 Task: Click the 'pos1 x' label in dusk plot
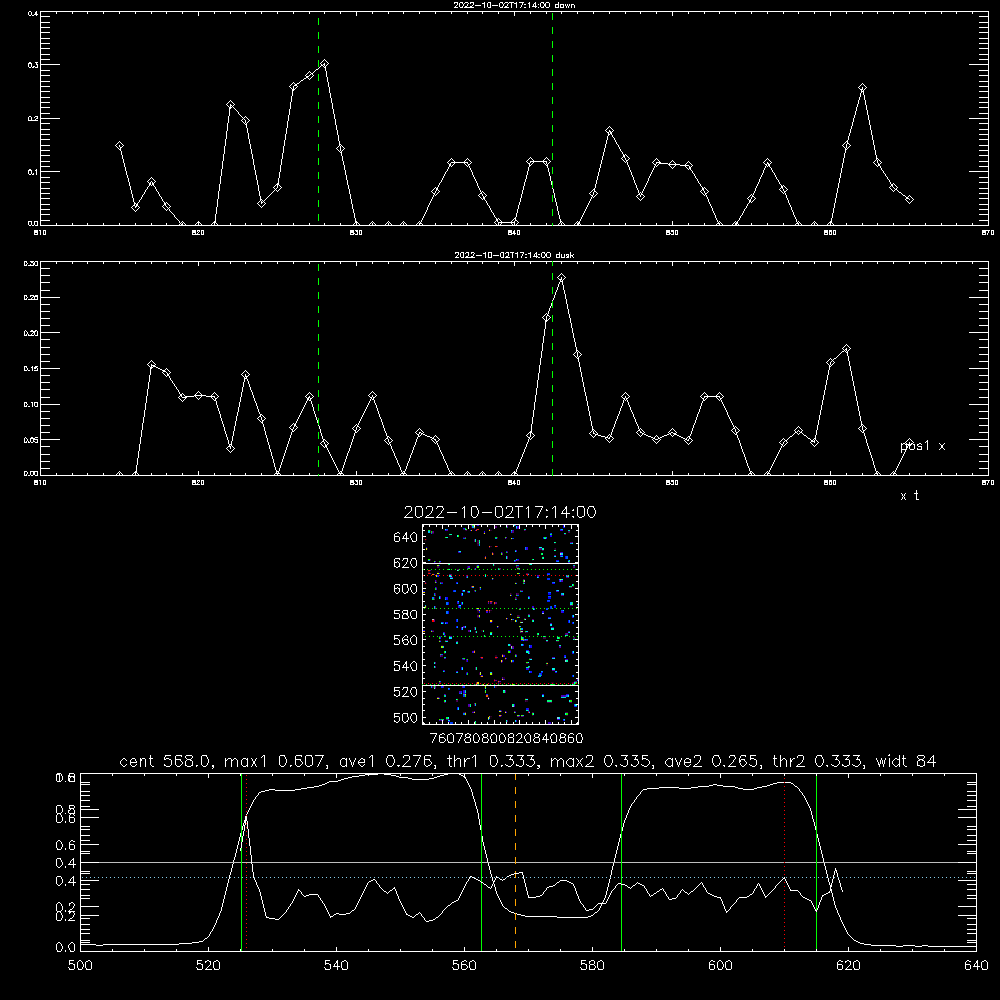(923, 446)
